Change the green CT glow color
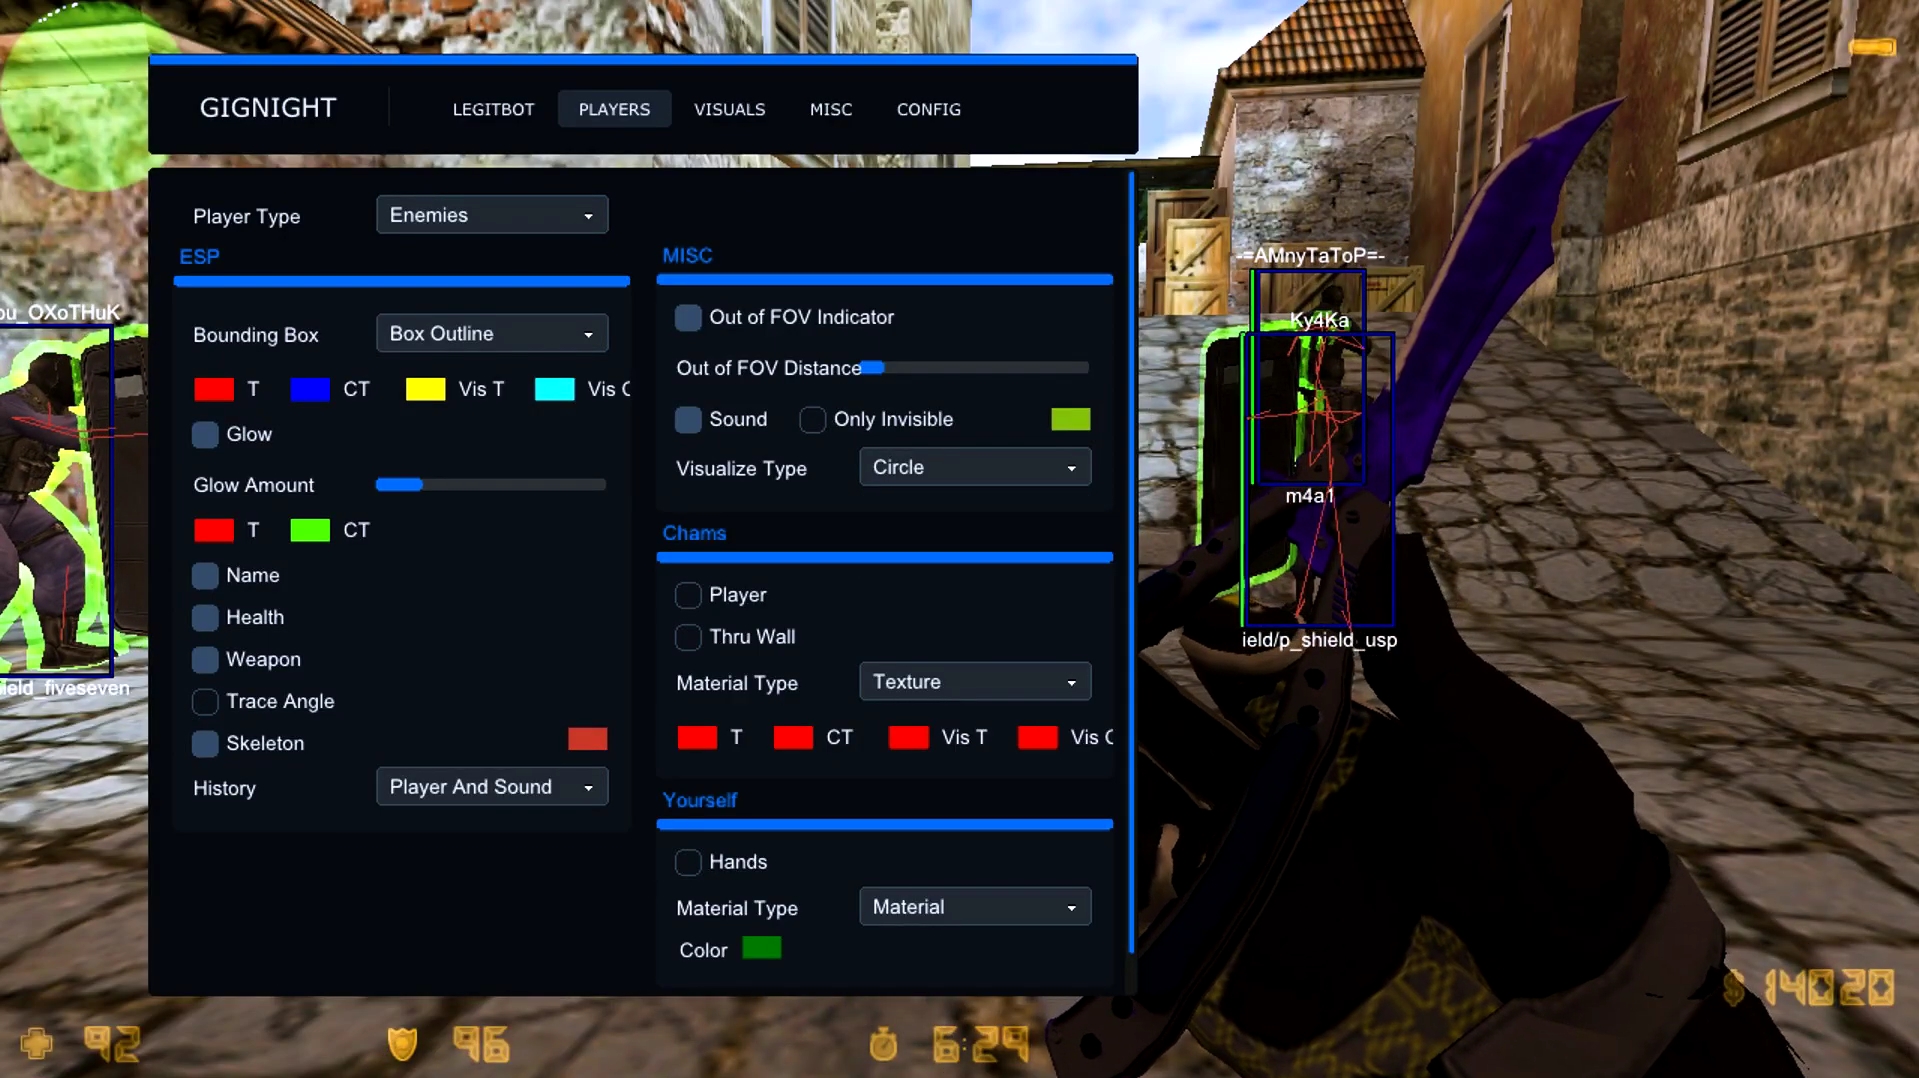 point(310,530)
